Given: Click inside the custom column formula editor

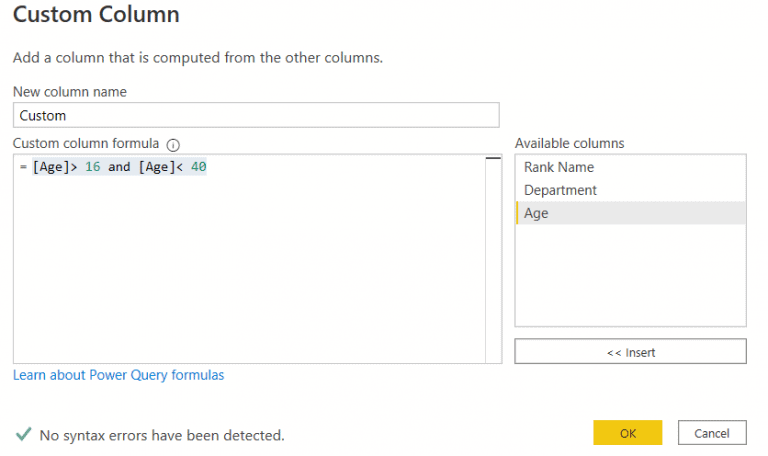Looking at the screenshot, I should 249,264.
